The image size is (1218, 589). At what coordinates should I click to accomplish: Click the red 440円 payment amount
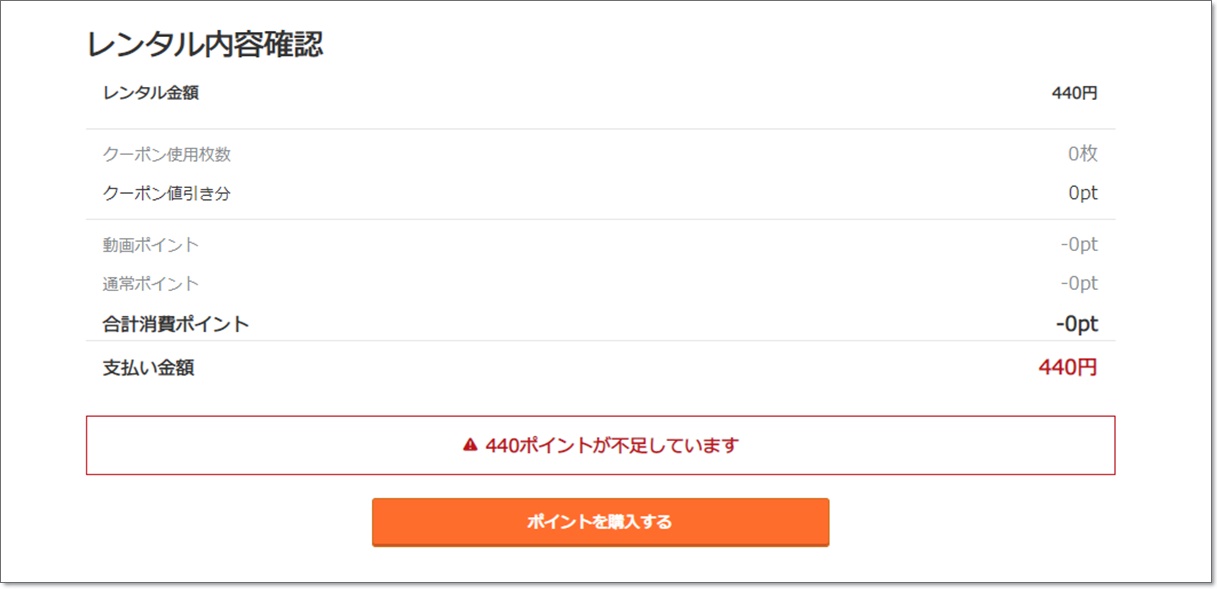(x=1067, y=368)
